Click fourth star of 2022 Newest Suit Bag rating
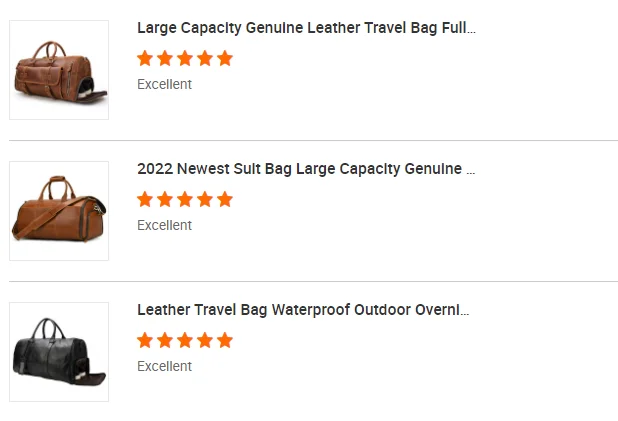The image size is (618, 421). [205, 199]
